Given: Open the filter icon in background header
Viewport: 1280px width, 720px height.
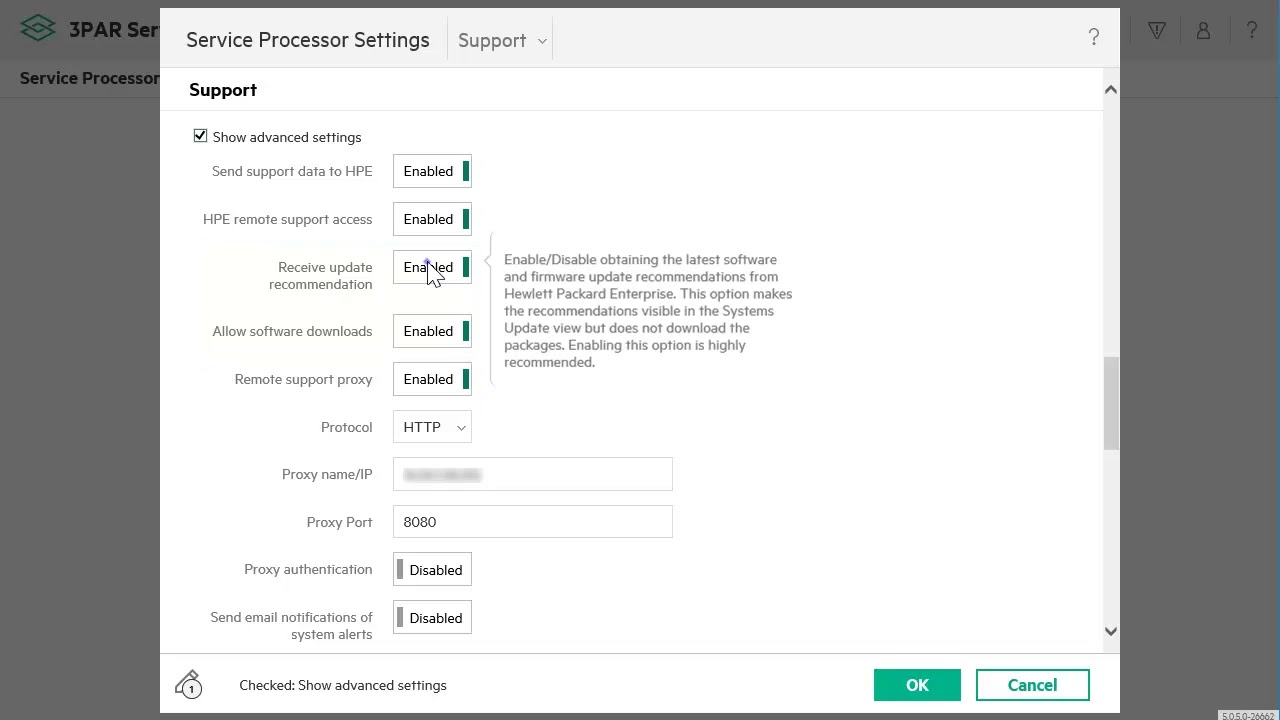Looking at the screenshot, I should tap(1157, 31).
